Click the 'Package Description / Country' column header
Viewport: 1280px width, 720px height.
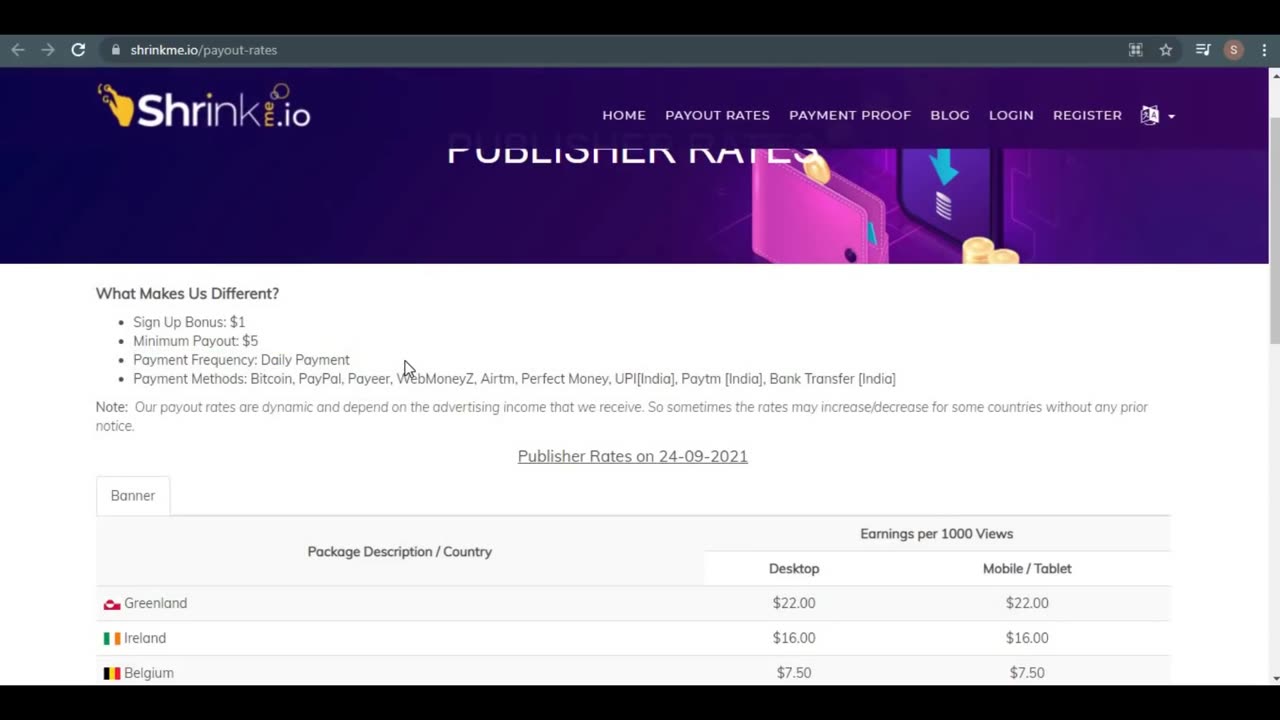[x=400, y=552]
